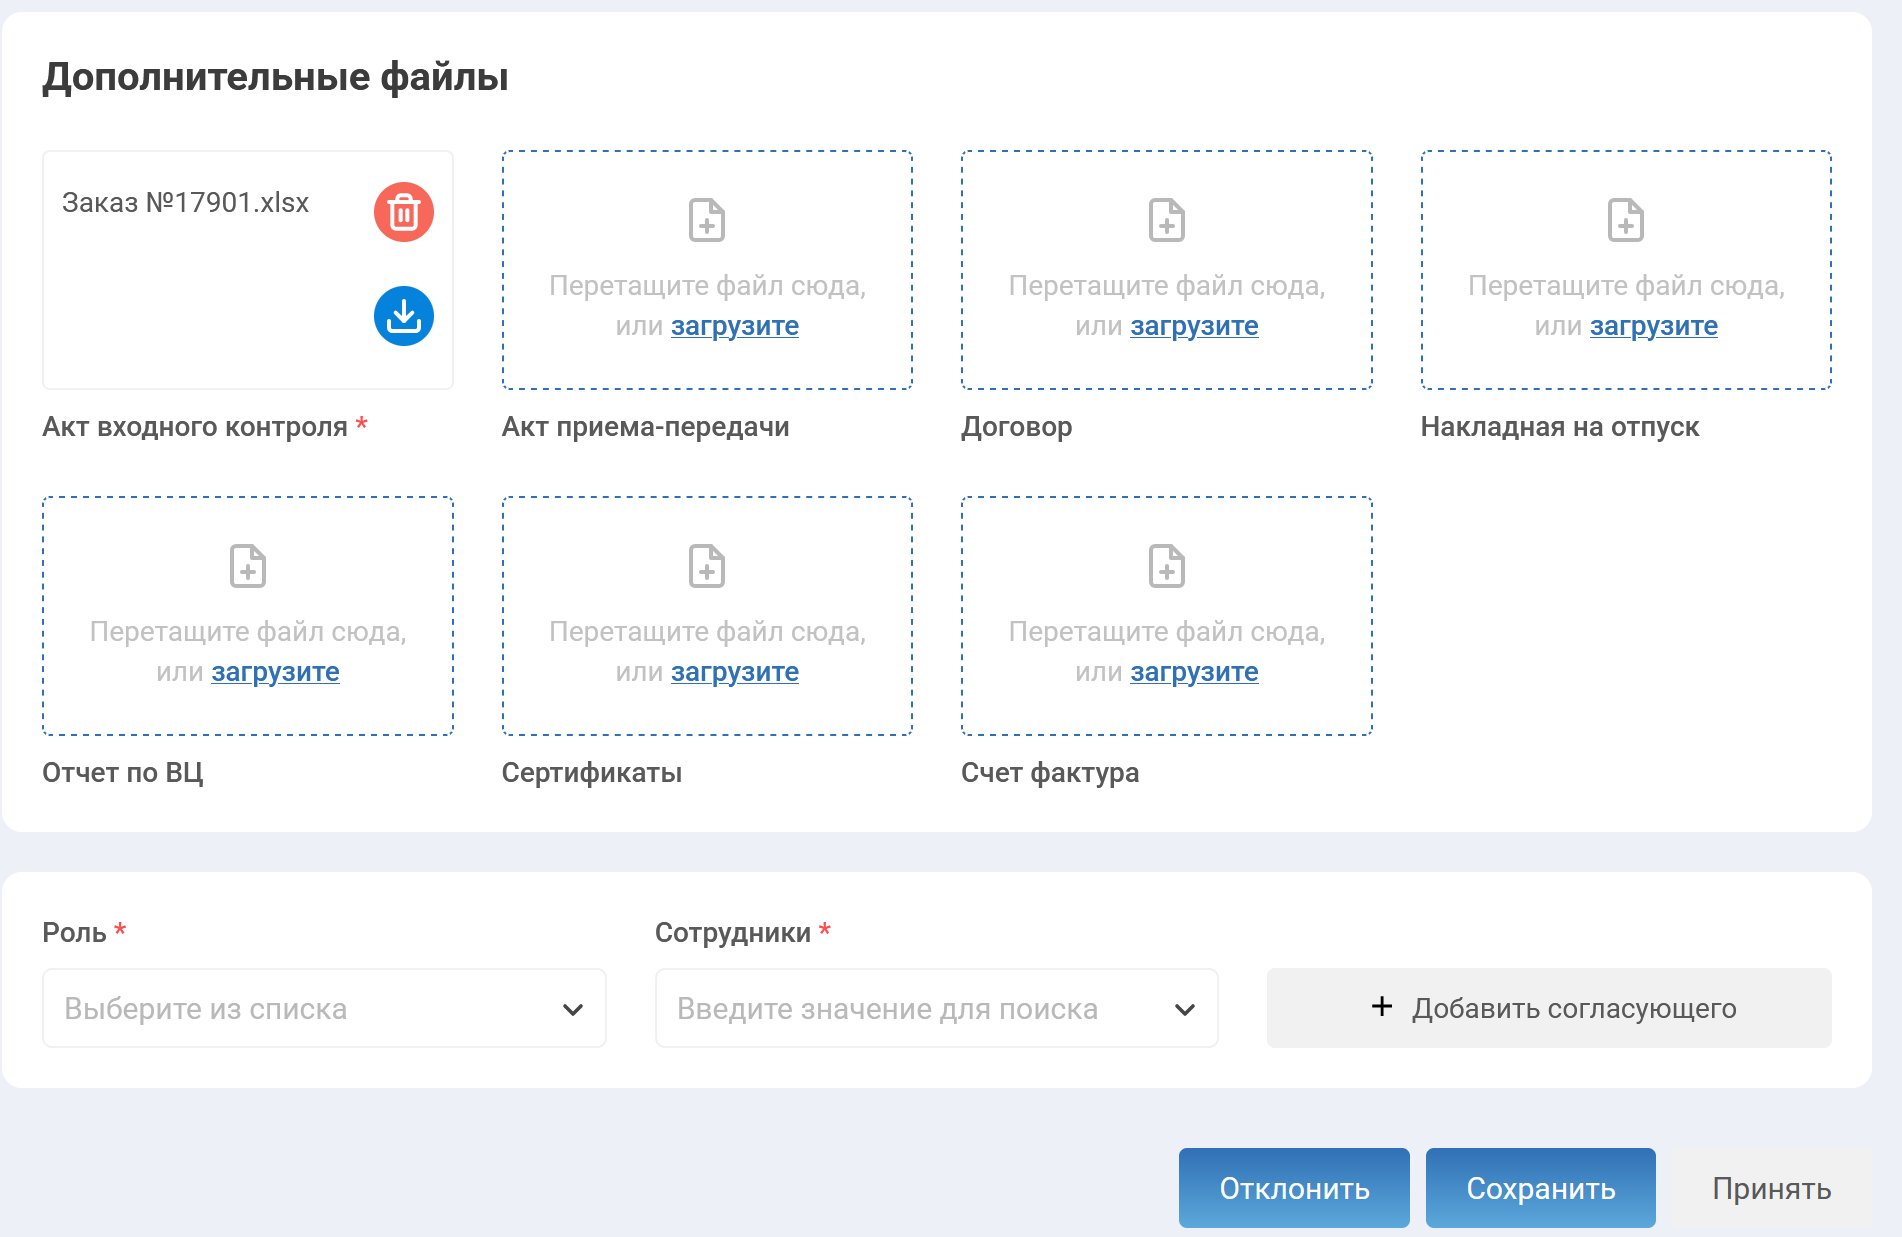
Task: Click the Сохранить button
Action: point(1540,1188)
